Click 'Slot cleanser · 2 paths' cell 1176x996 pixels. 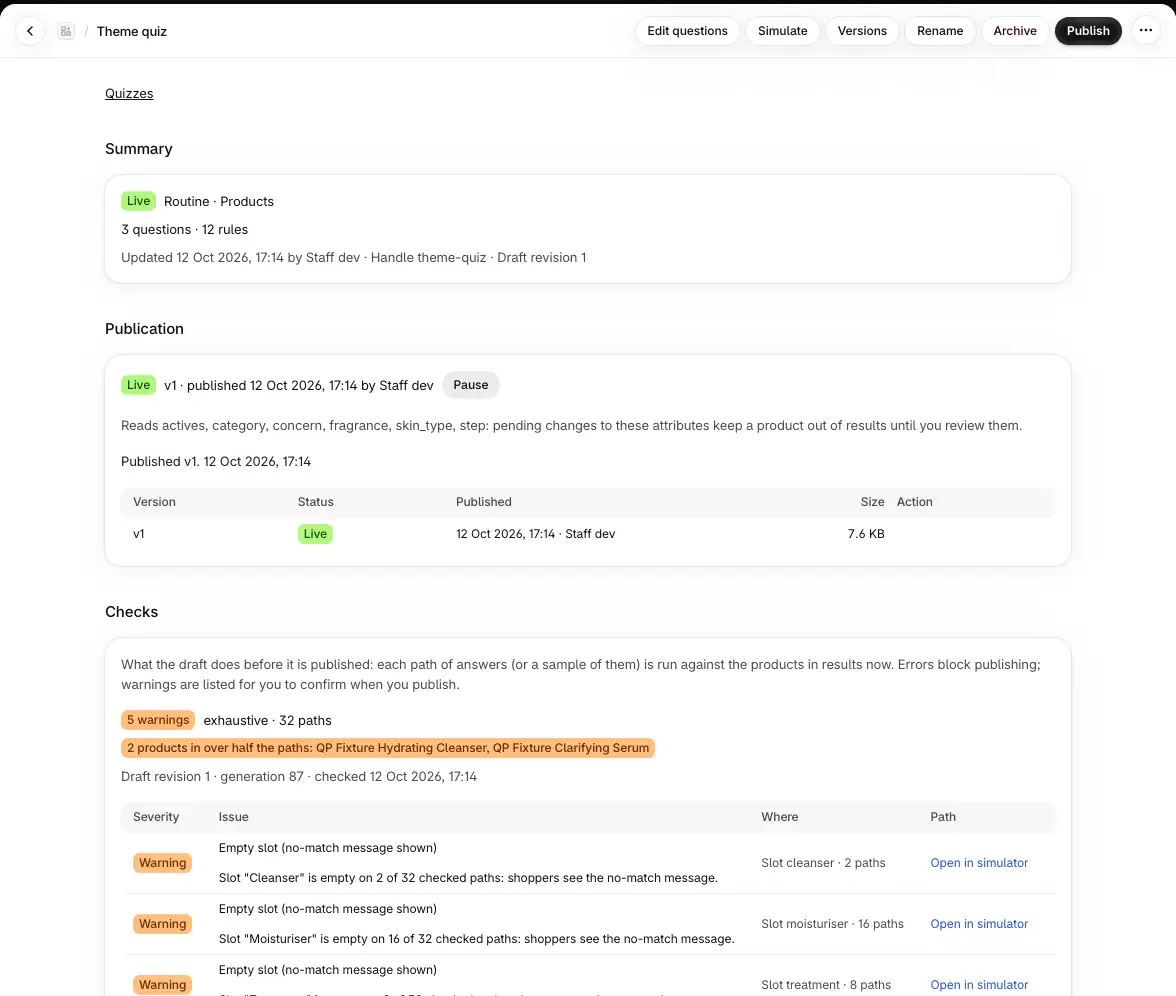click(x=823, y=862)
